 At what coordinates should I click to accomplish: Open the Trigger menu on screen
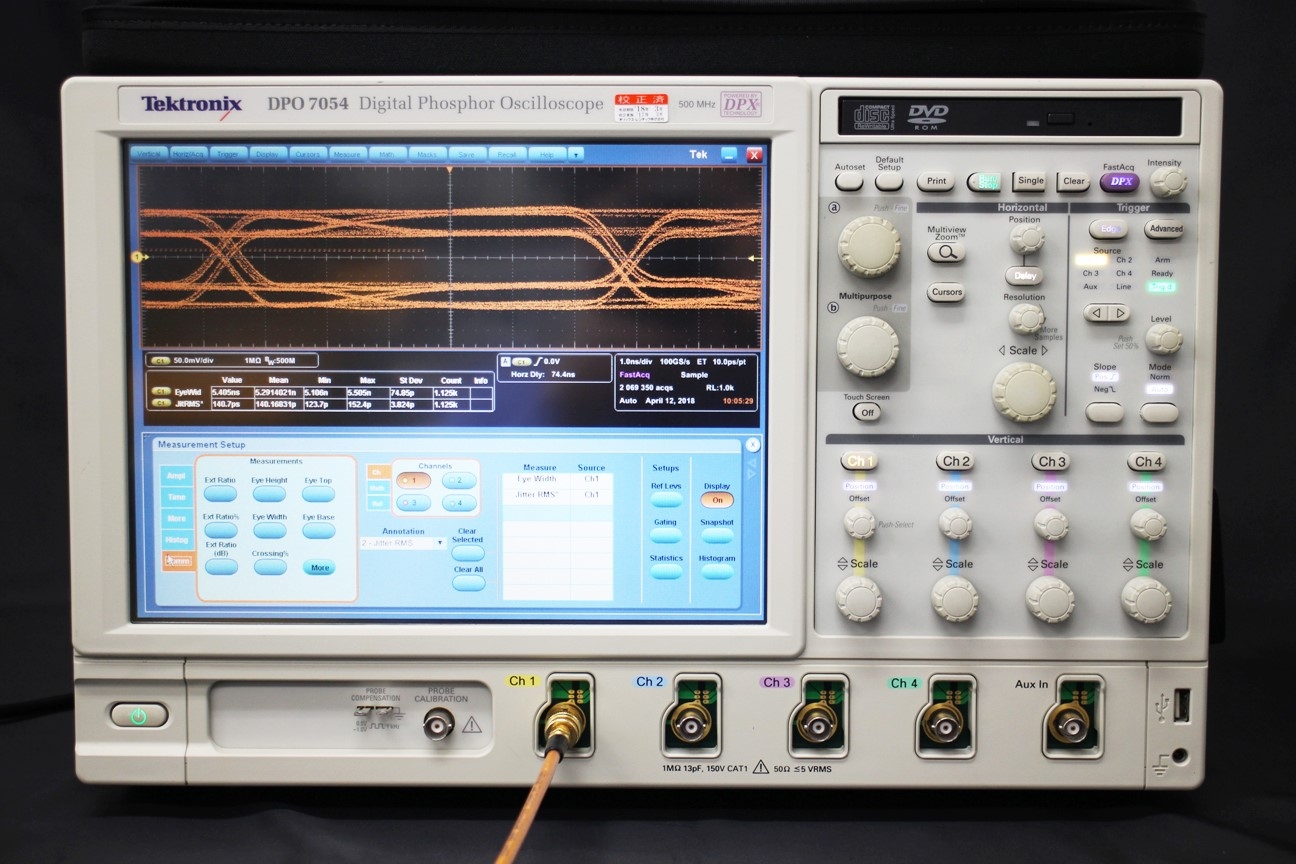click(x=228, y=154)
